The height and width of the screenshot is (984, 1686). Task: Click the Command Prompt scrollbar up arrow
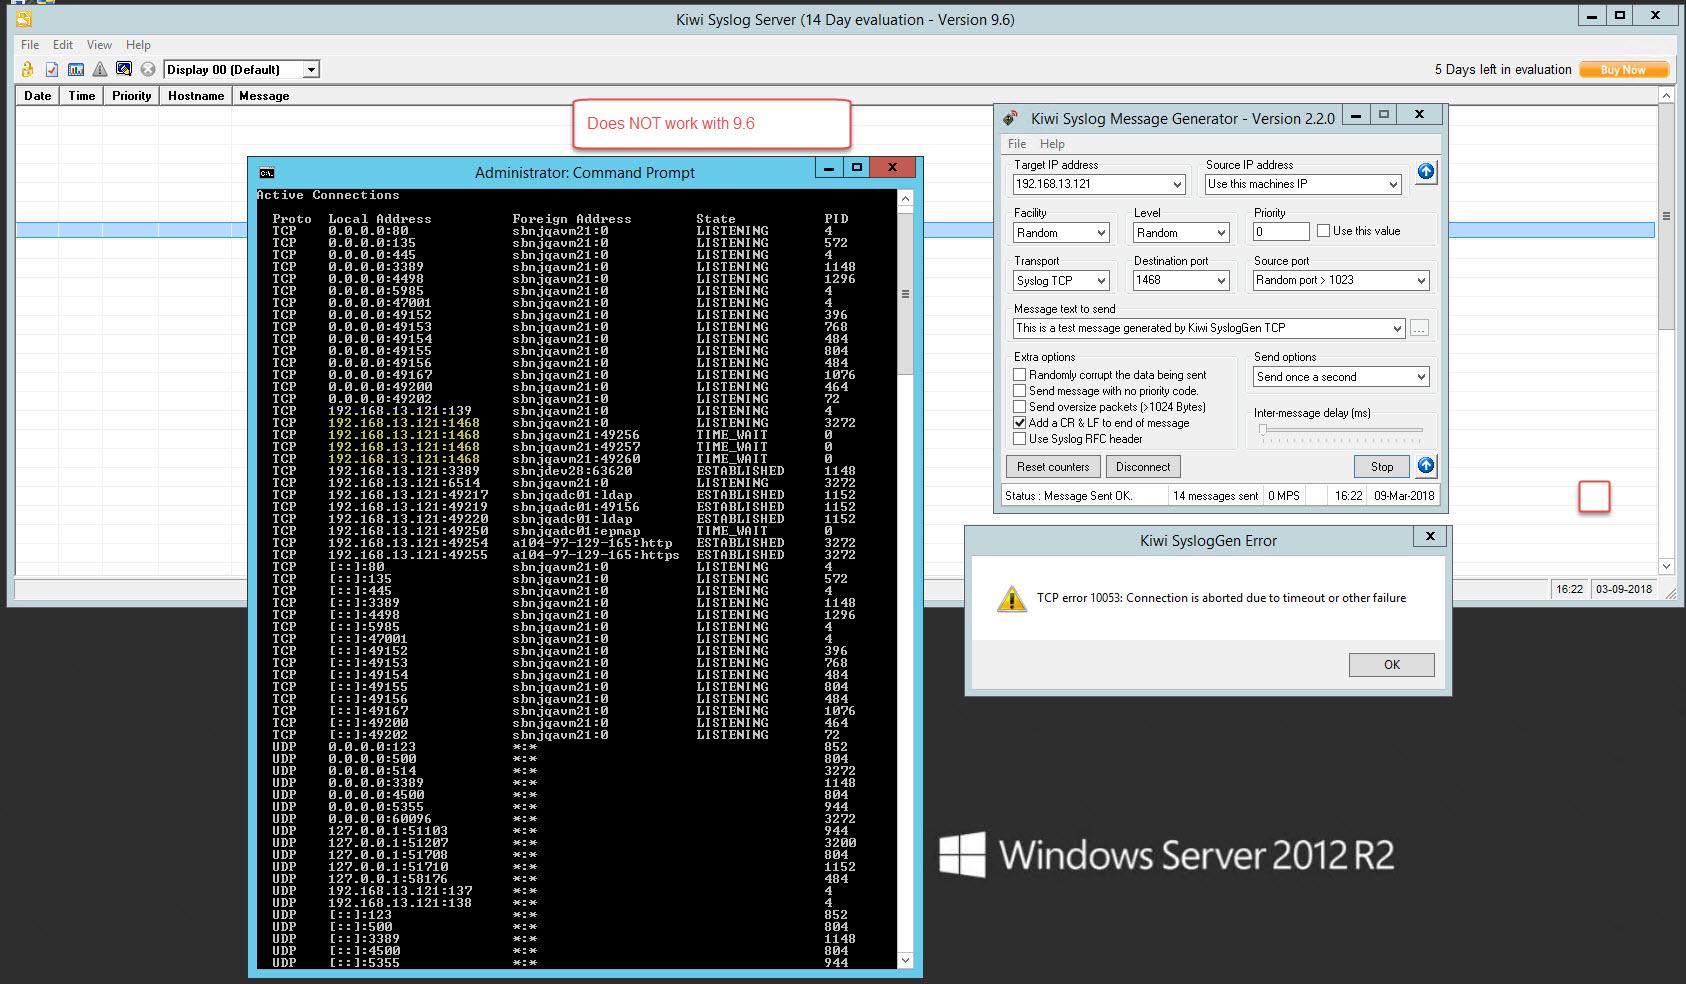905,198
